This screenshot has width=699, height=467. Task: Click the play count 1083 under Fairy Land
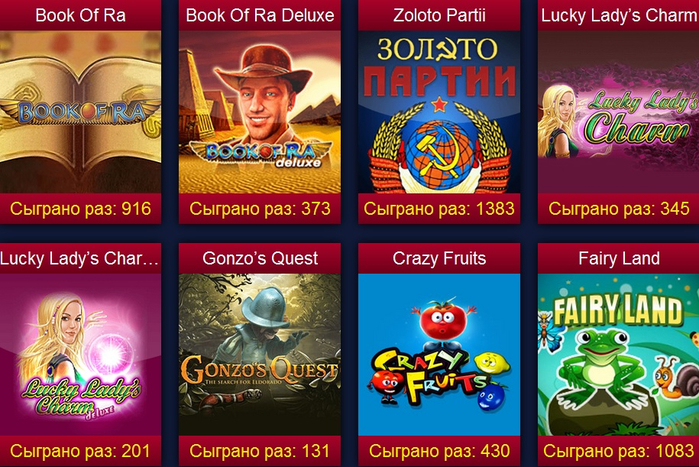[619, 451]
